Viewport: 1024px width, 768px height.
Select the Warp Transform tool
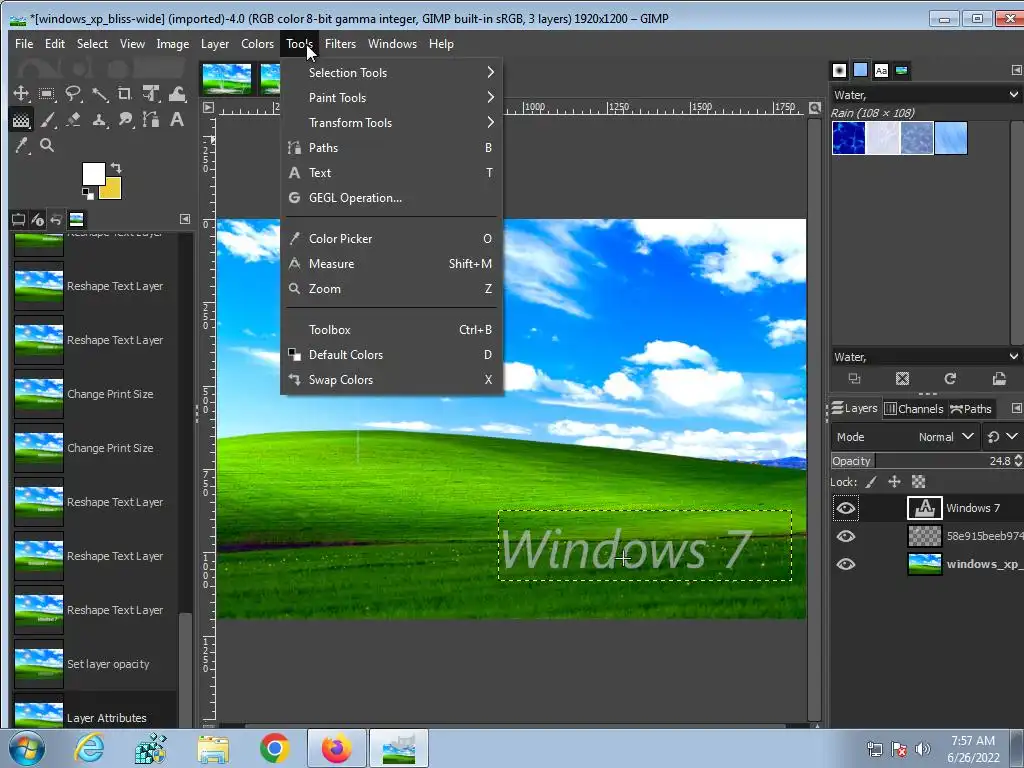click(x=177, y=93)
